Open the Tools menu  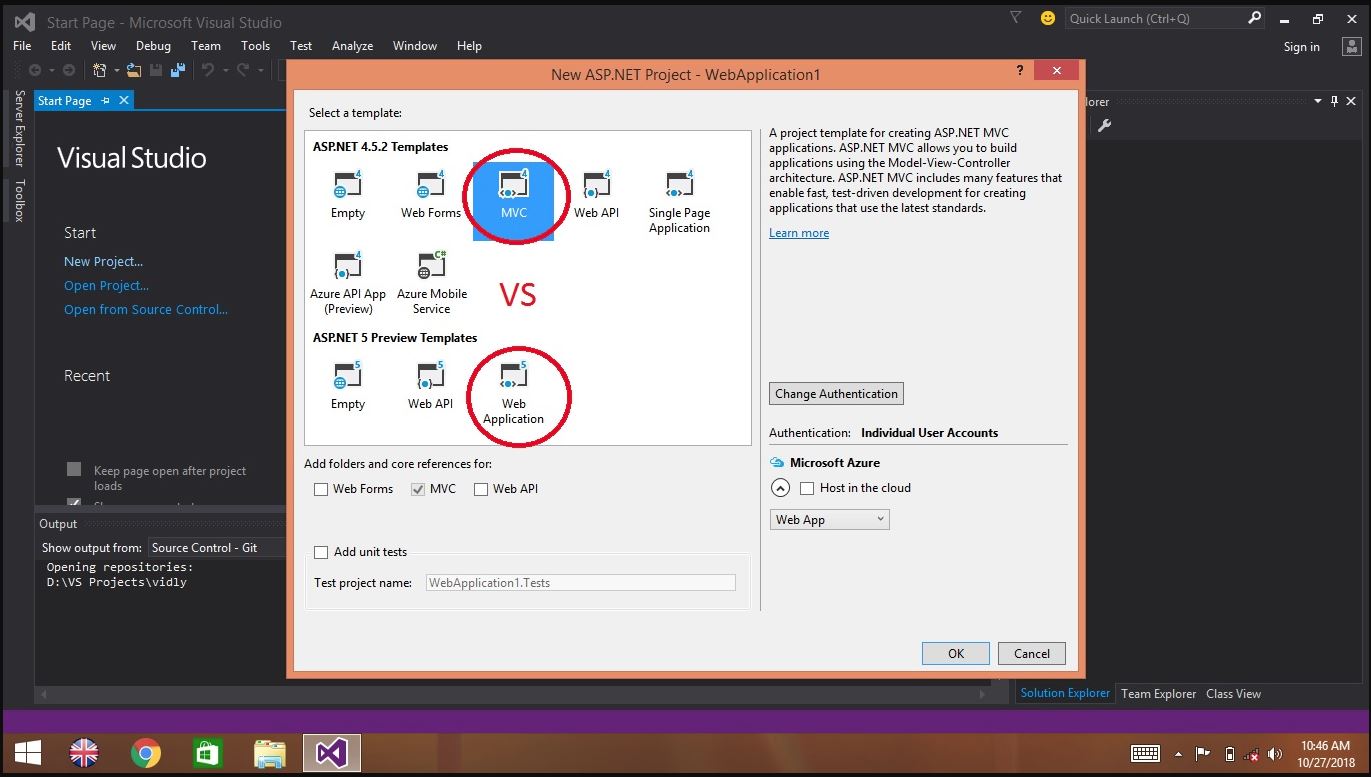[x=255, y=46]
